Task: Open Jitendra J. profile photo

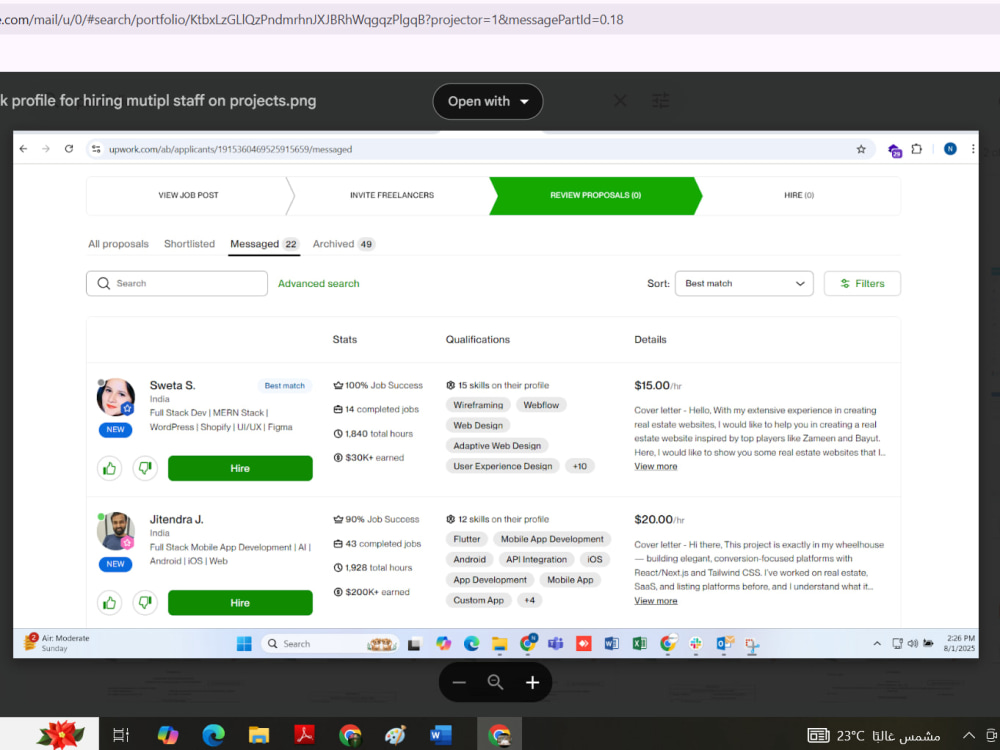Action: point(115,531)
